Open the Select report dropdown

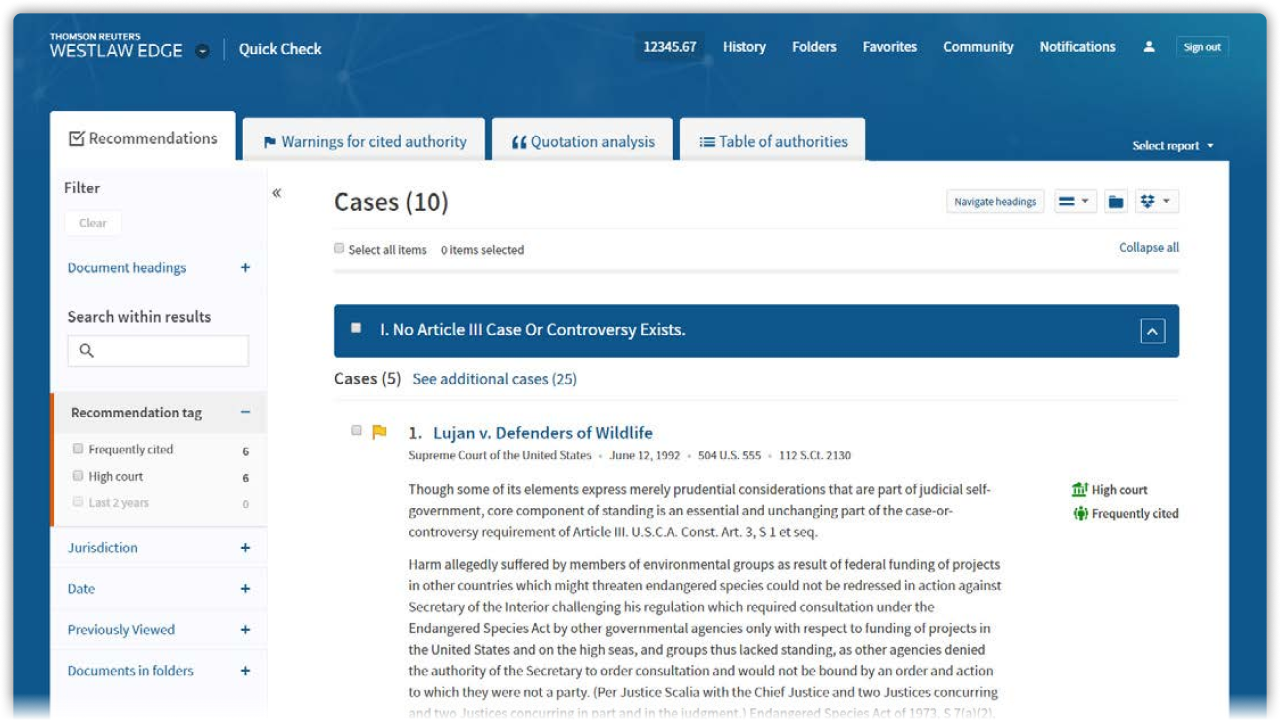pyautogui.click(x=1172, y=146)
